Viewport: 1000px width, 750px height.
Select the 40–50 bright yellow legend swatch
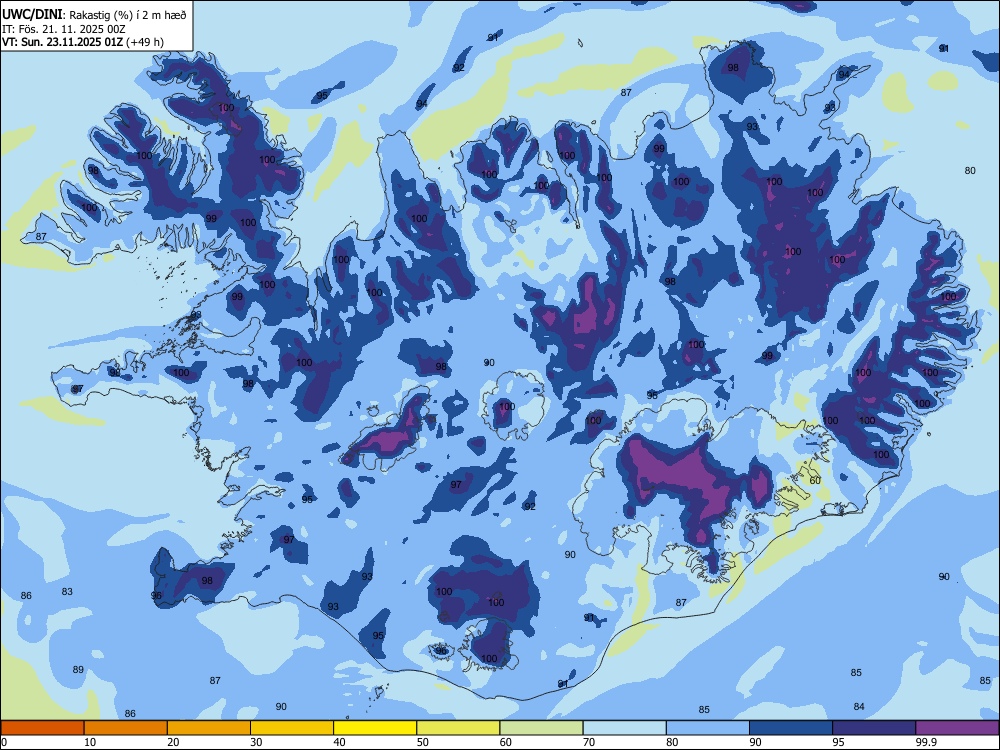click(x=375, y=728)
